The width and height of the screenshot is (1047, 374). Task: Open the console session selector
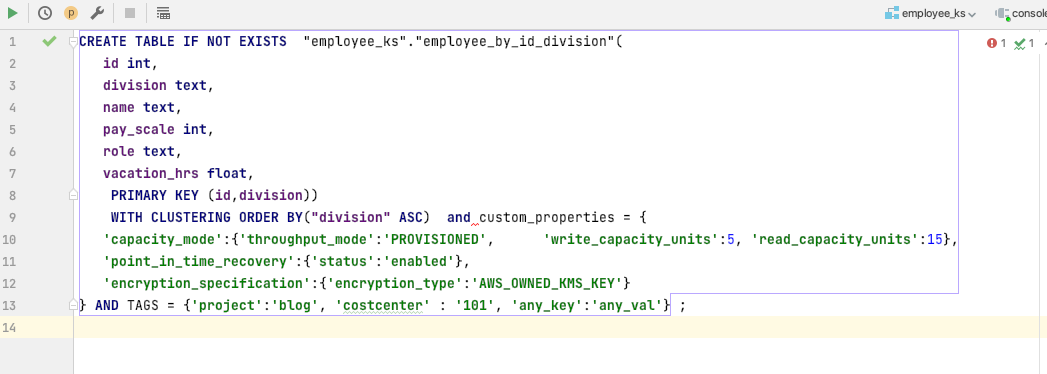click(1021, 13)
